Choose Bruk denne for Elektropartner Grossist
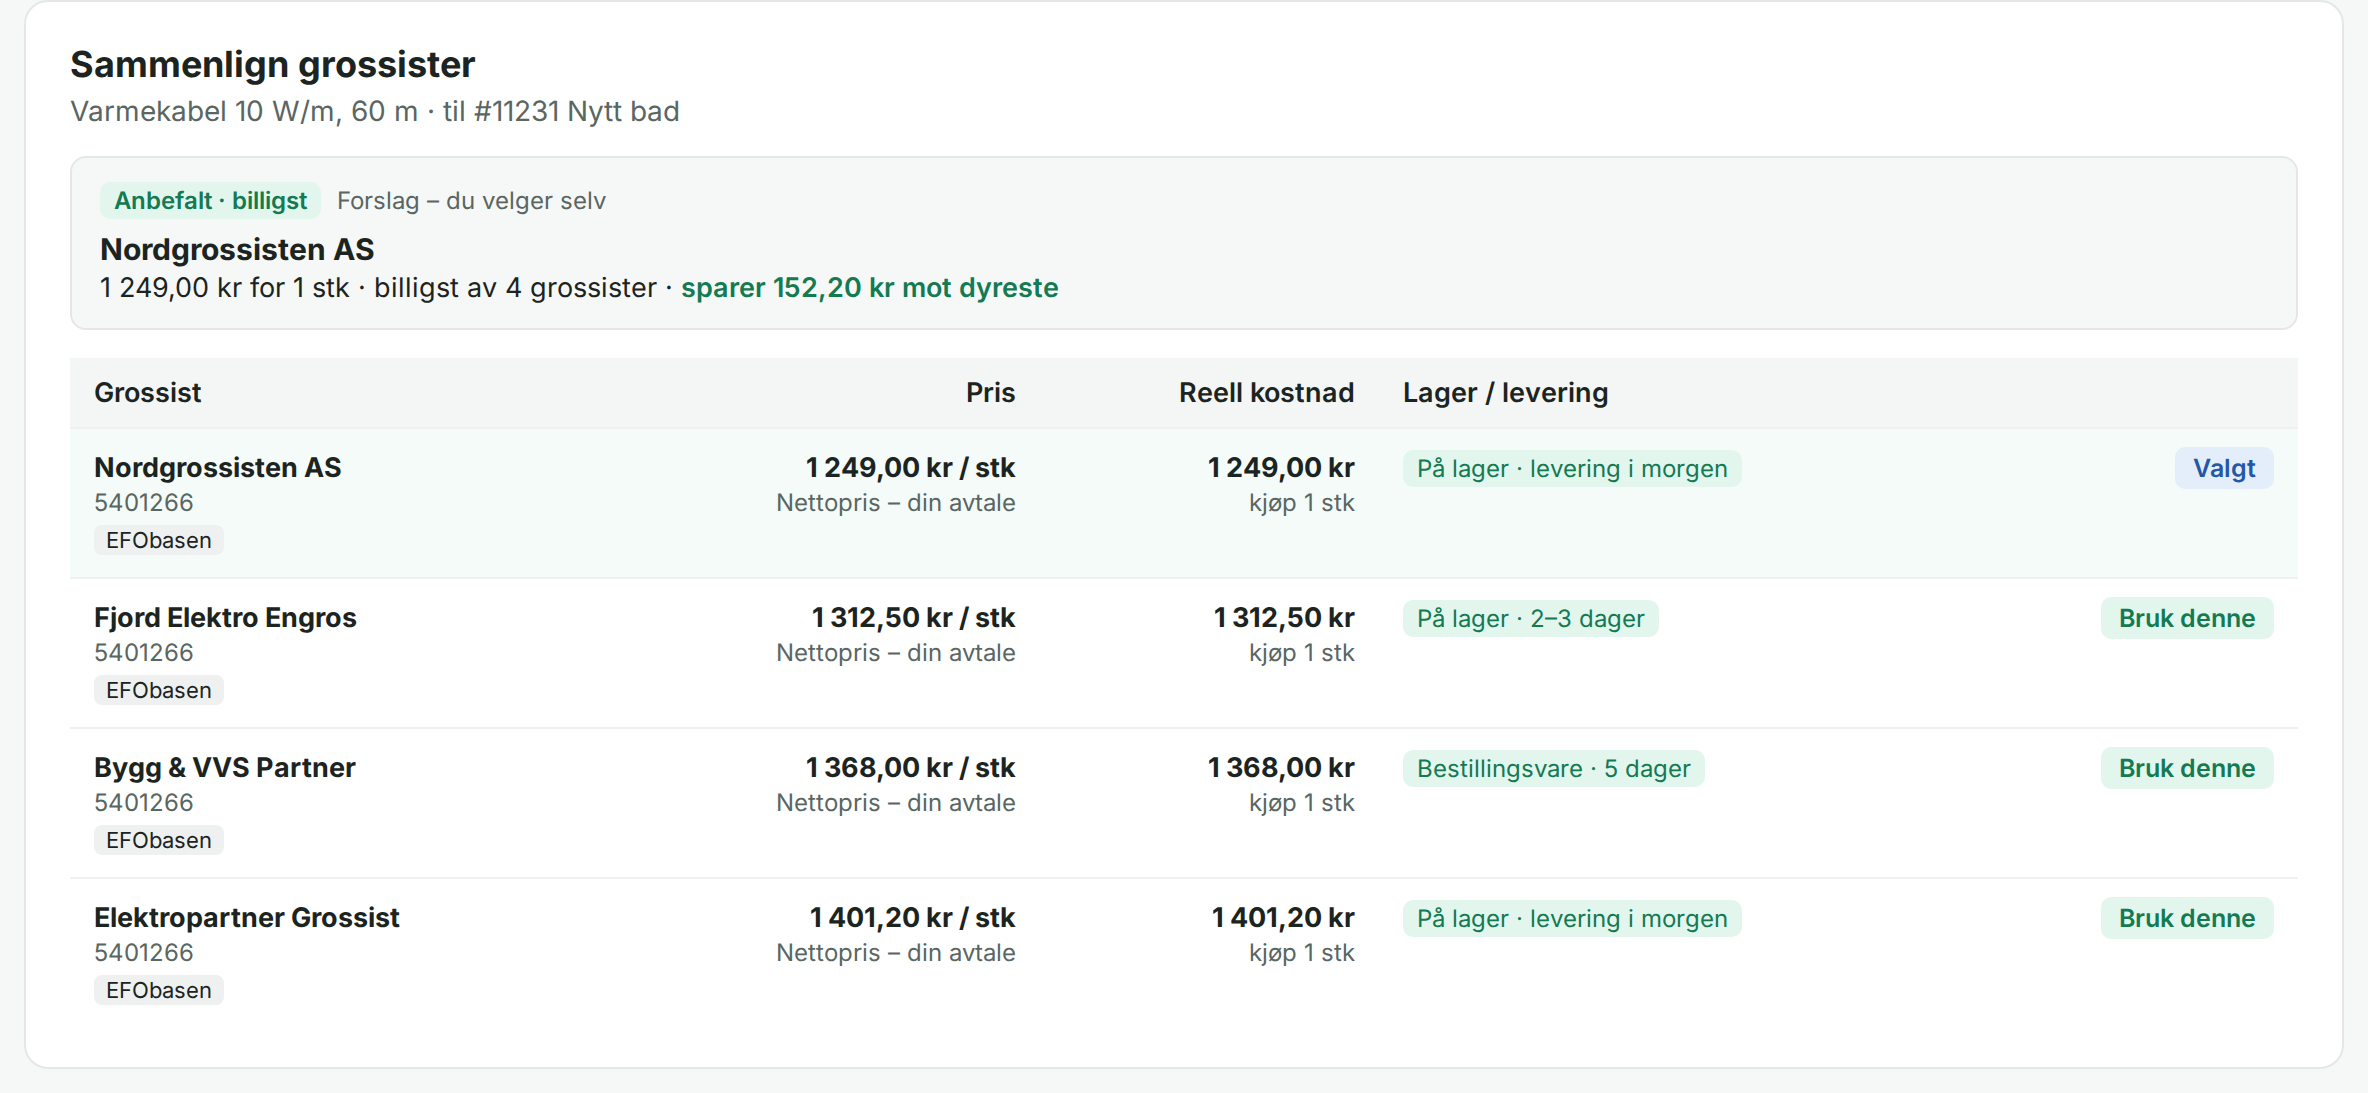The image size is (2368, 1093). [2186, 918]
